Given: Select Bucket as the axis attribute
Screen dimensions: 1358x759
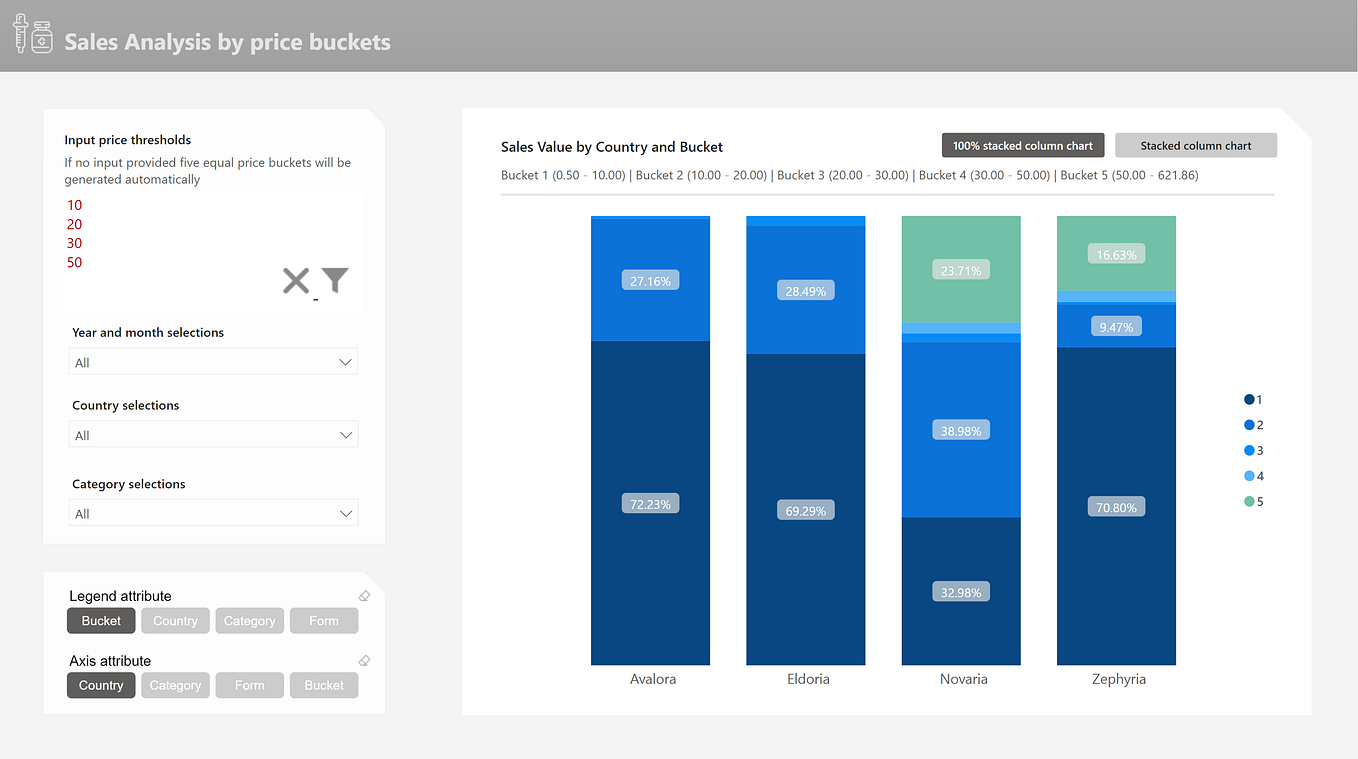Looking at the screenshot, I should (324, 685).
